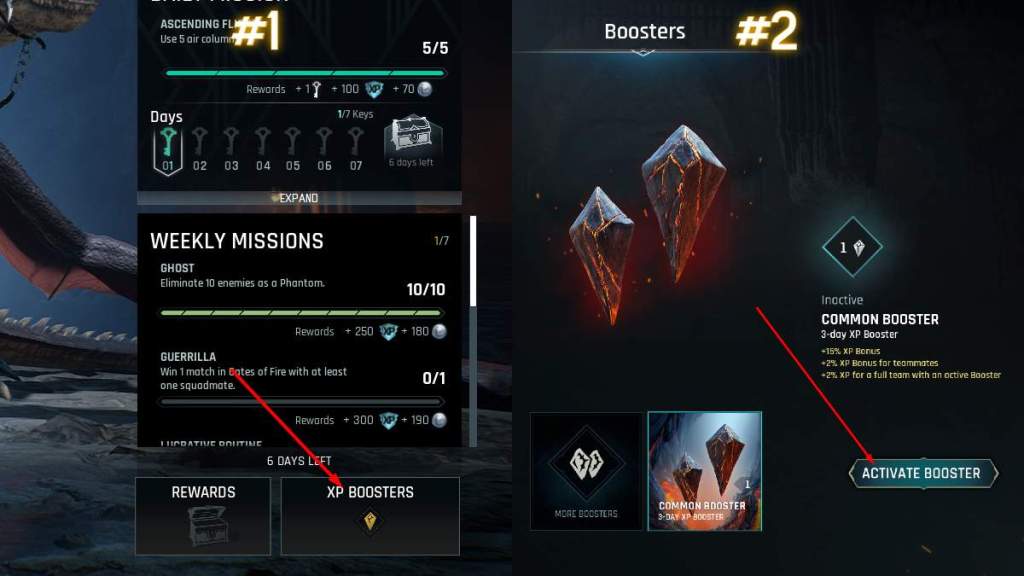Screen dimensions: 1024x576
Task: Click the Guerrilla mission coin reward icon
Action: click(440, 420)
